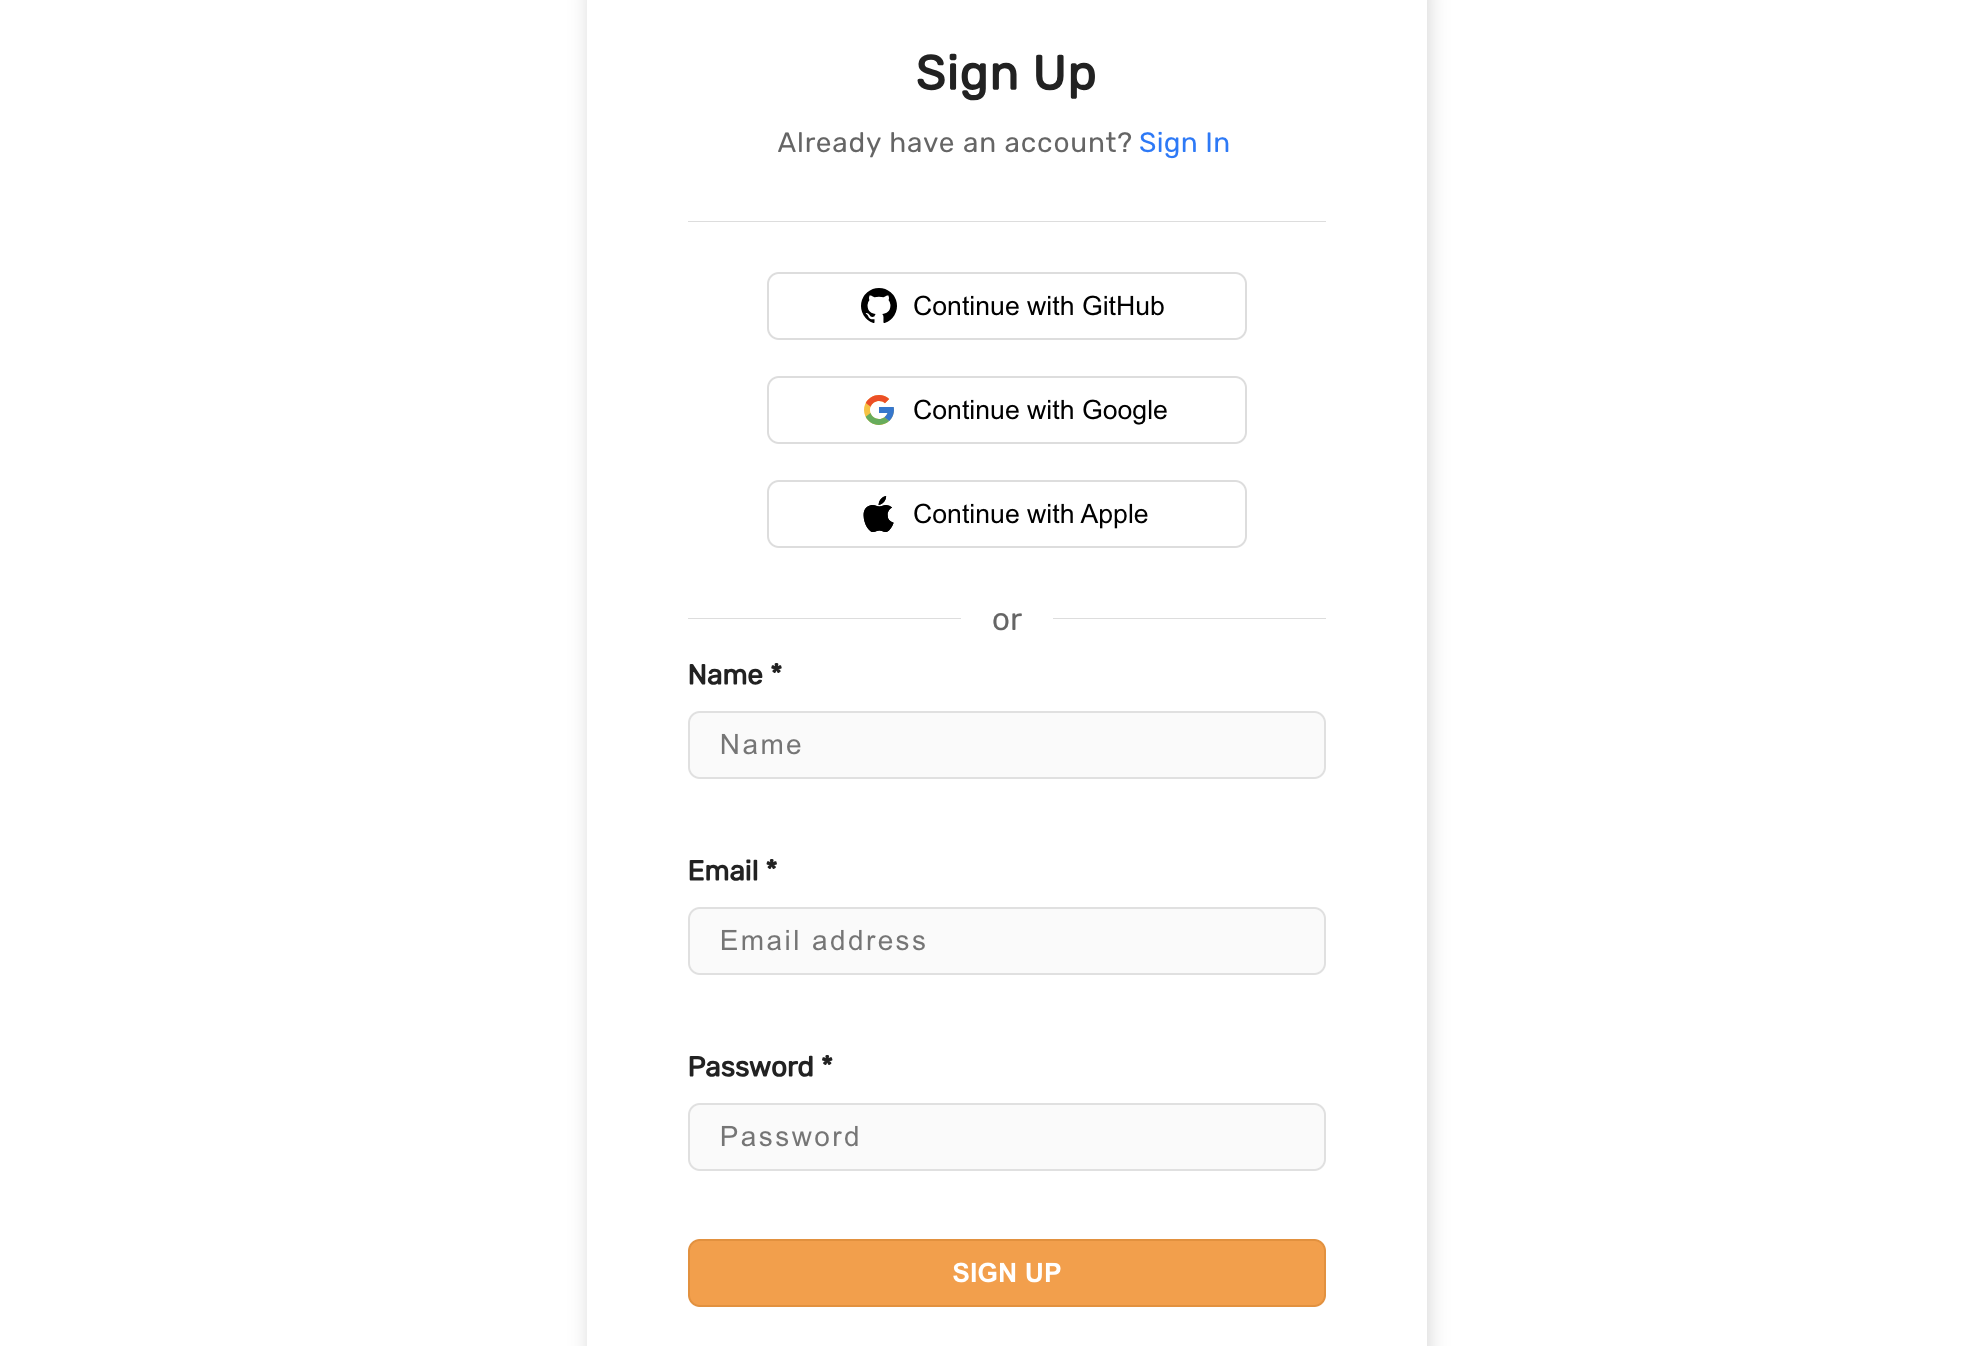Screen dimensions: 1980x1346
Task: Select Continue with Google
Action: coord(1006,410)
